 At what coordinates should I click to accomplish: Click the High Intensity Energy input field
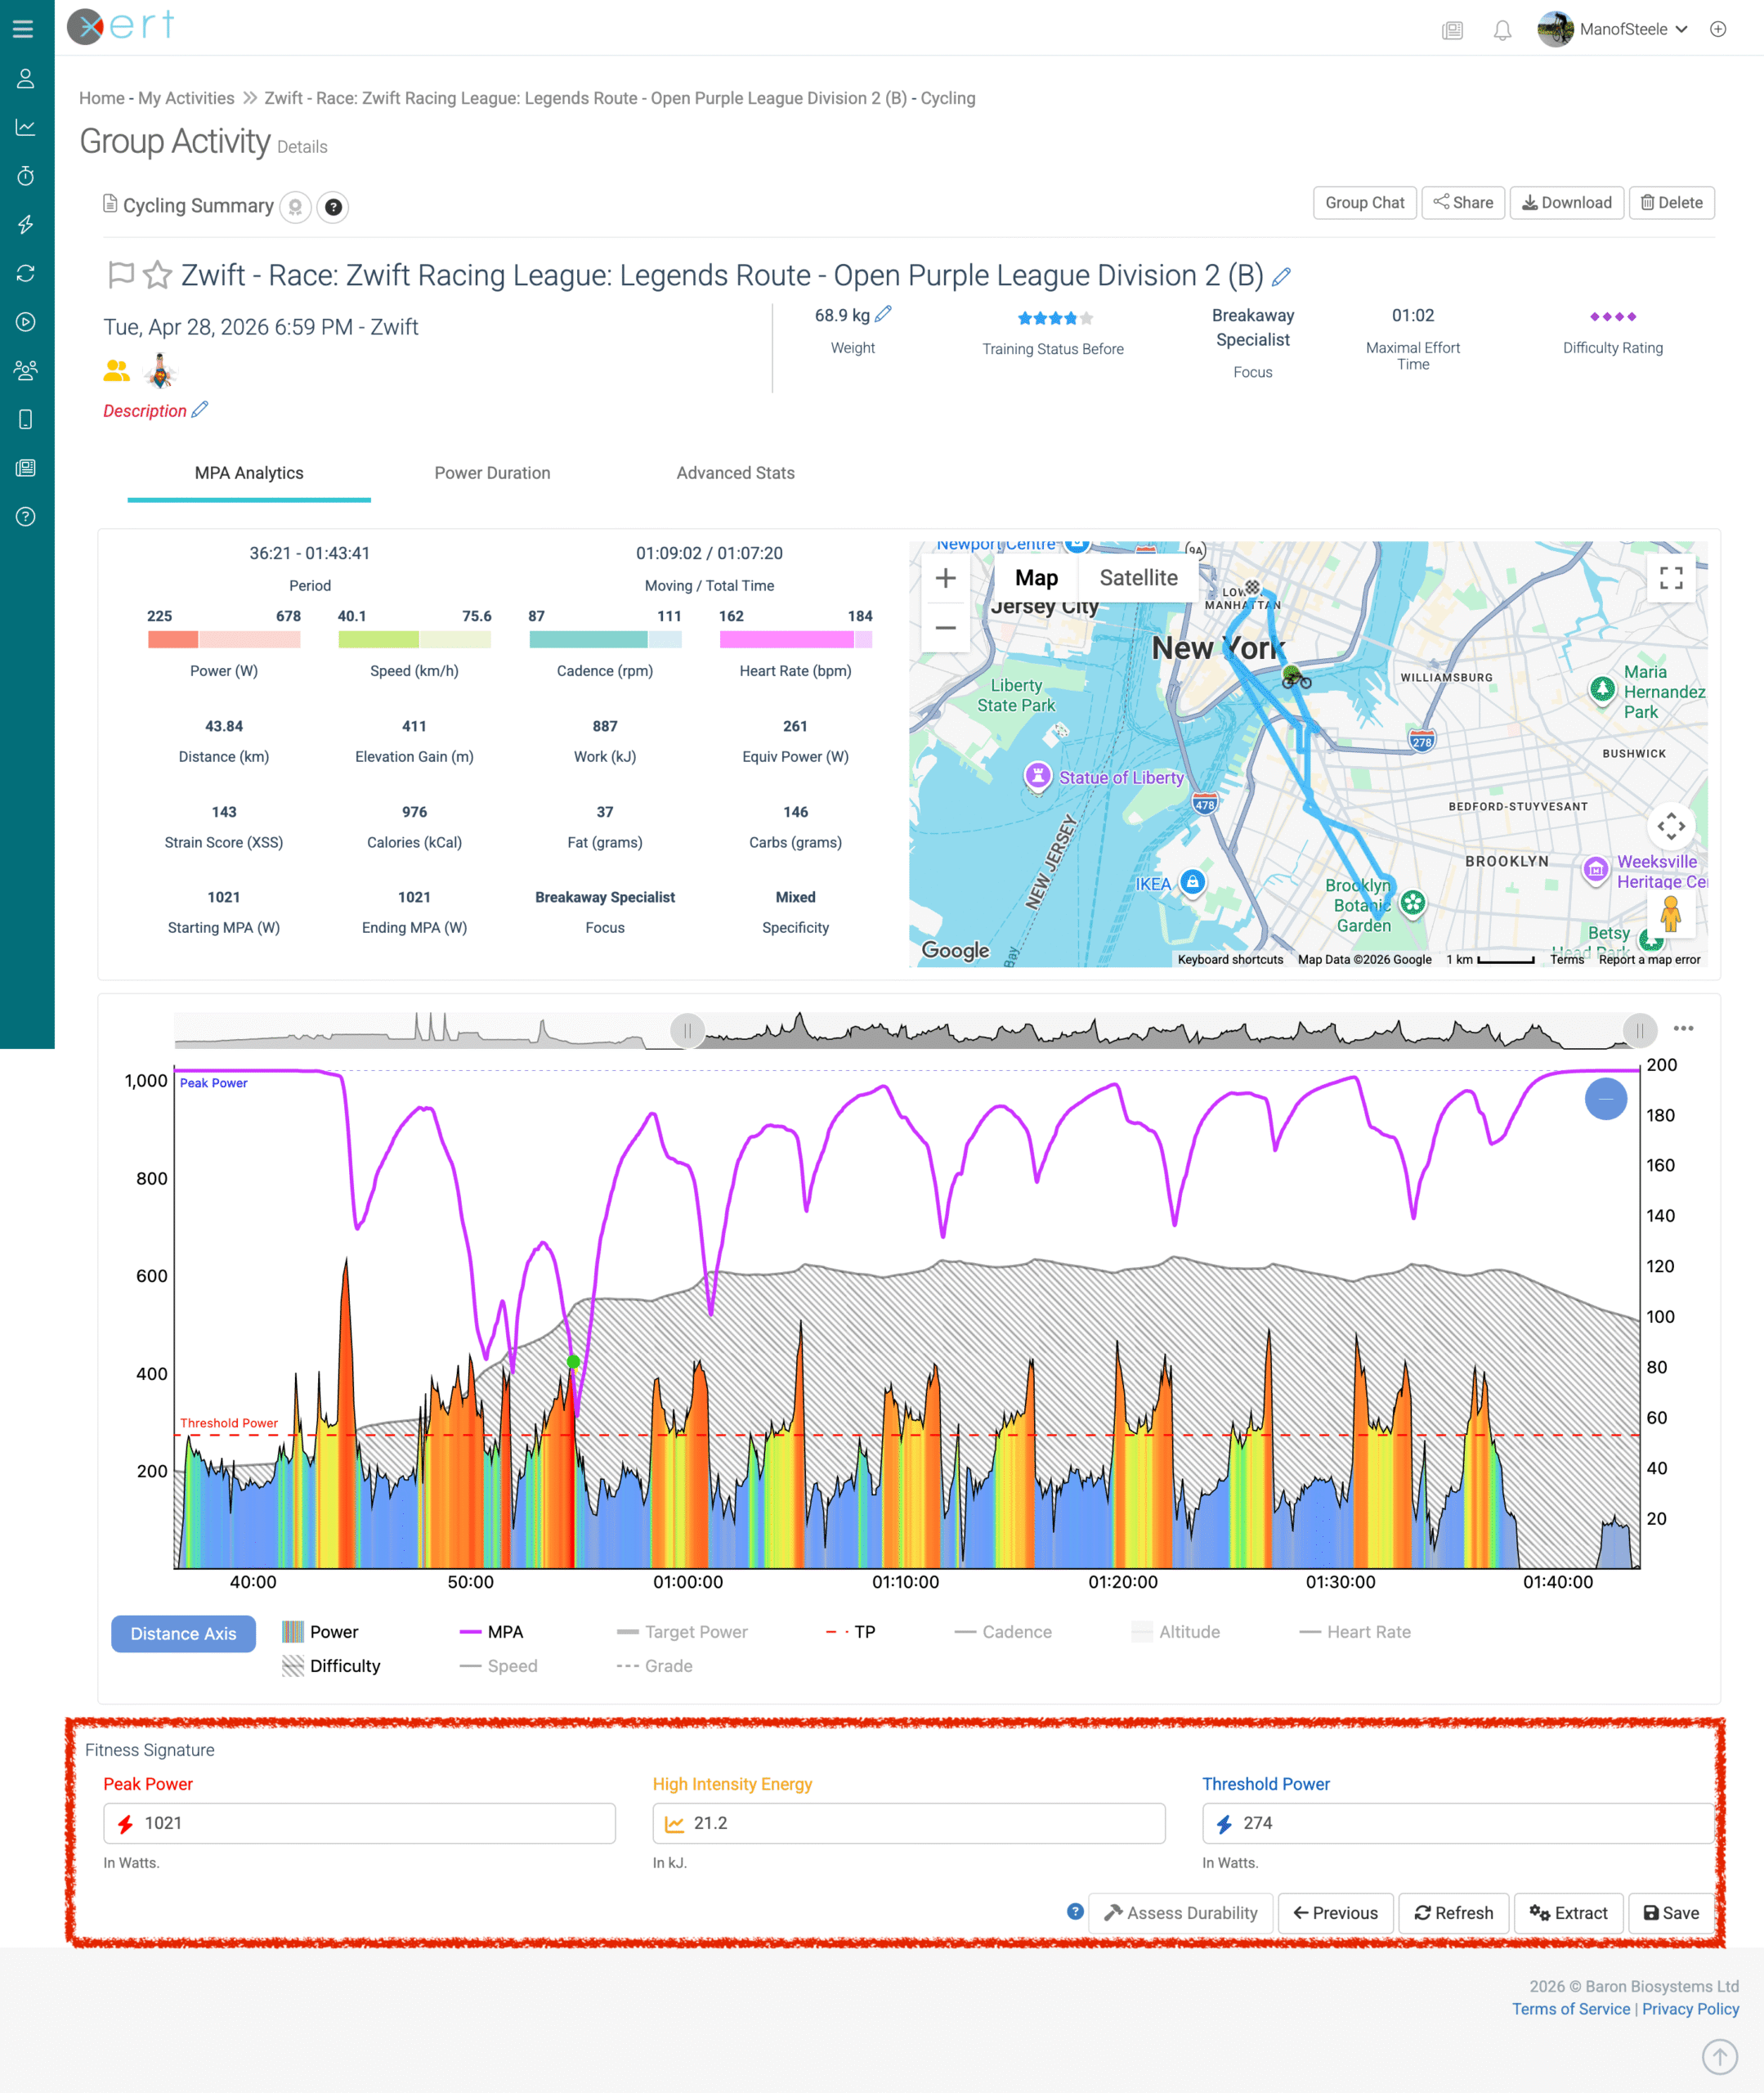pos(908,1823)
